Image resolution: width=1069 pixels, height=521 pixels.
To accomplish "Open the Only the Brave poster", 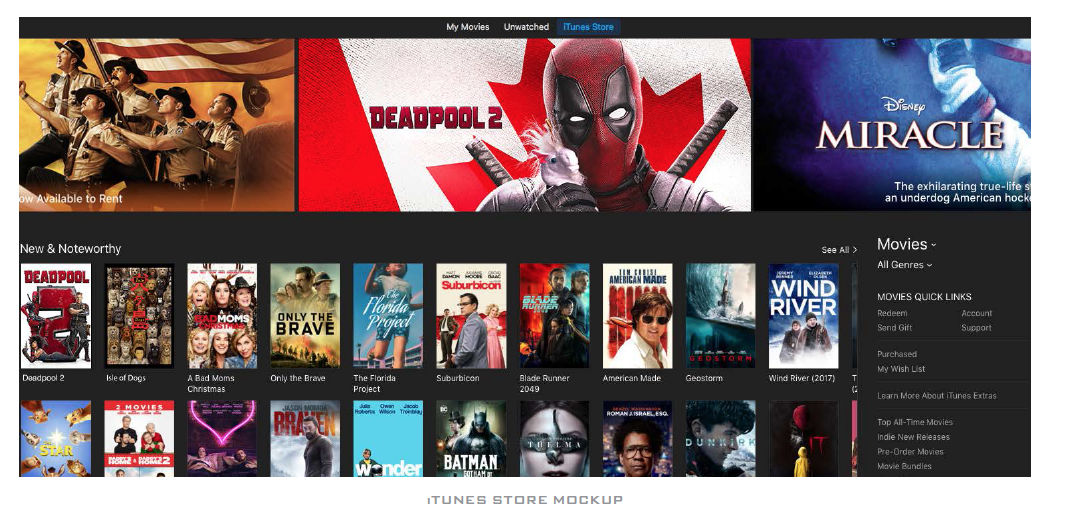I will (x=305, y=316).
